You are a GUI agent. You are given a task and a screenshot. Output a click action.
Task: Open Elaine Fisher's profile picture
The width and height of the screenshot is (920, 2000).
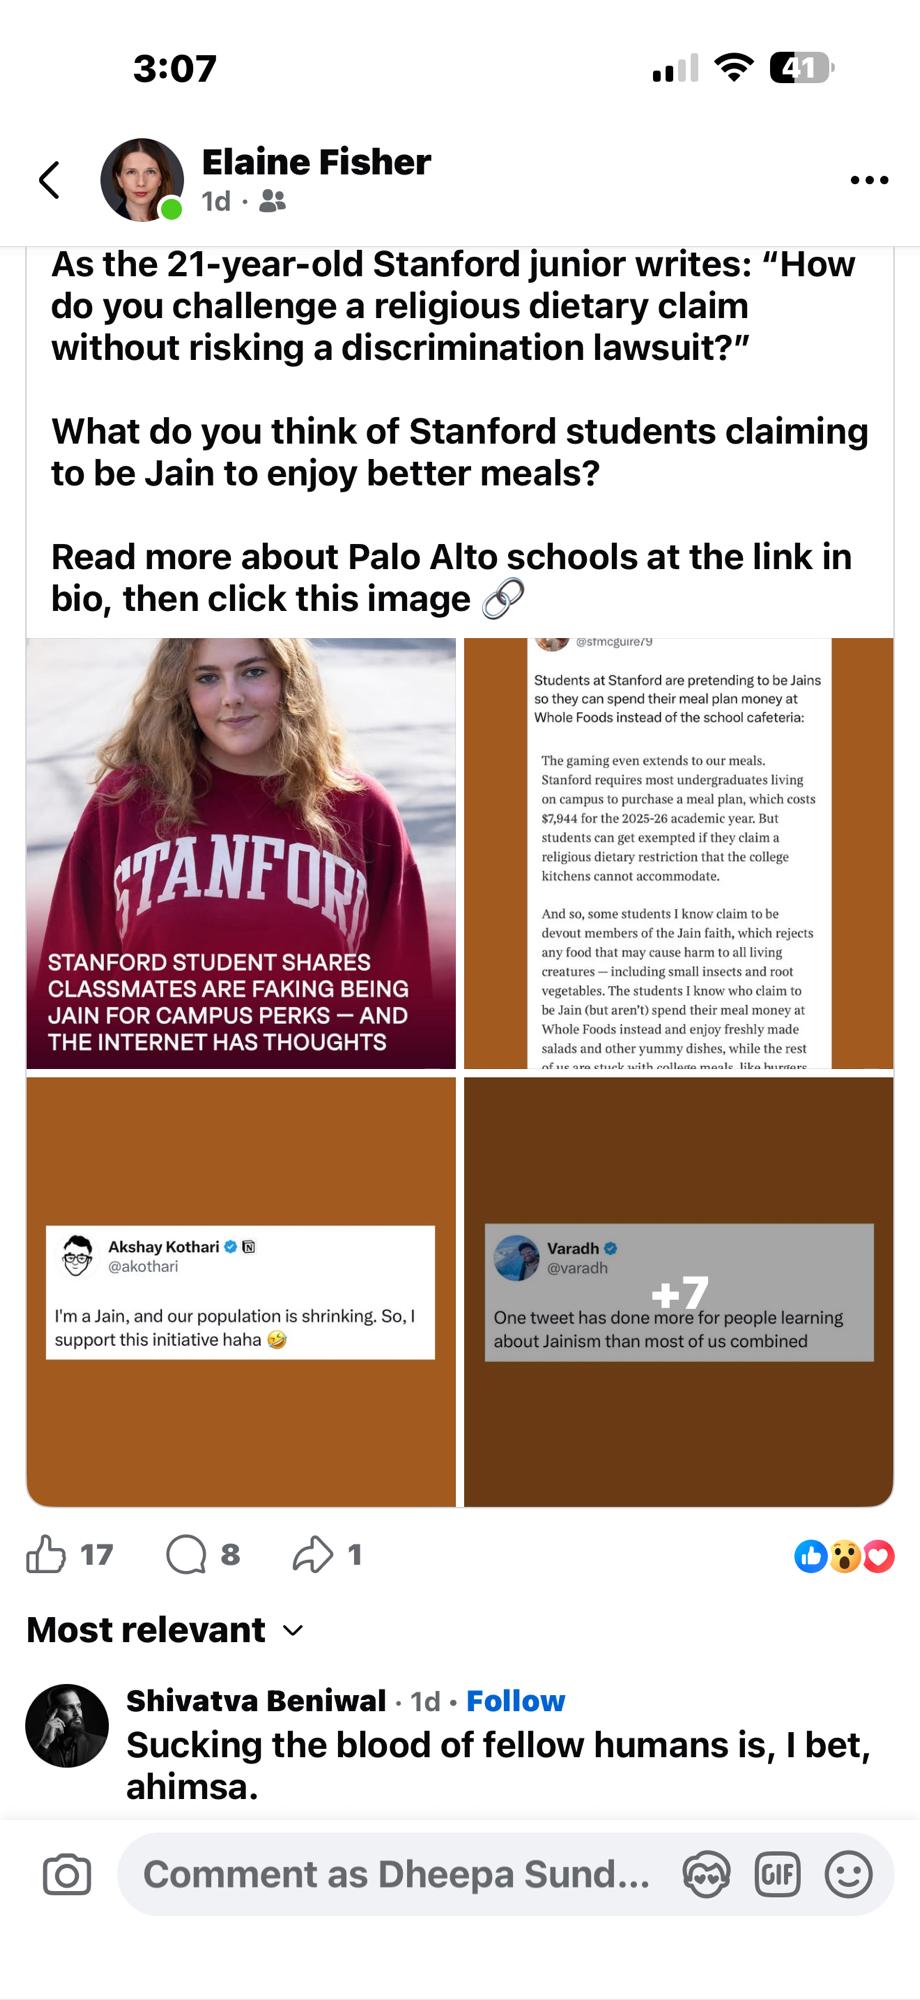[x=142, y=180]
